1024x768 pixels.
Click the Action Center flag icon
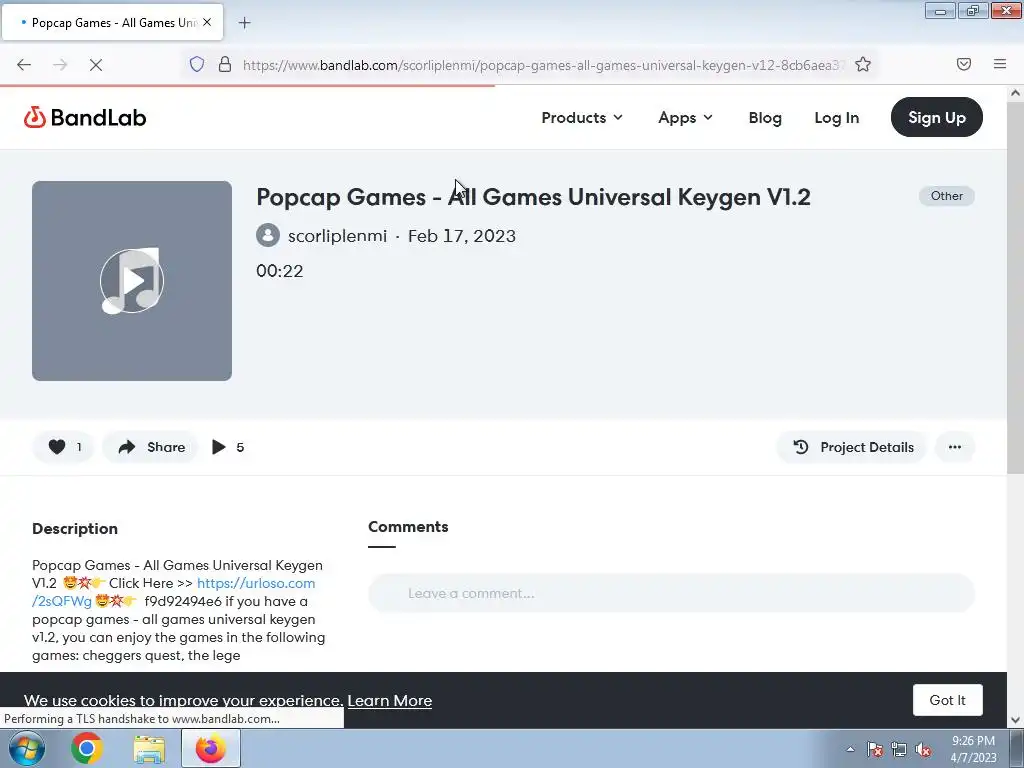(x=875, y=750)
